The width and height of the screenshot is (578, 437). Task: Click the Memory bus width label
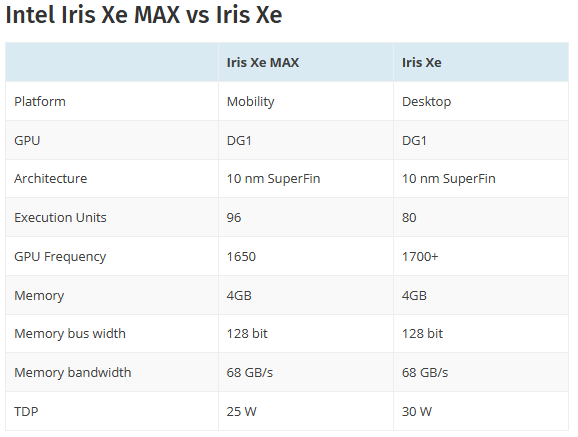70,334
